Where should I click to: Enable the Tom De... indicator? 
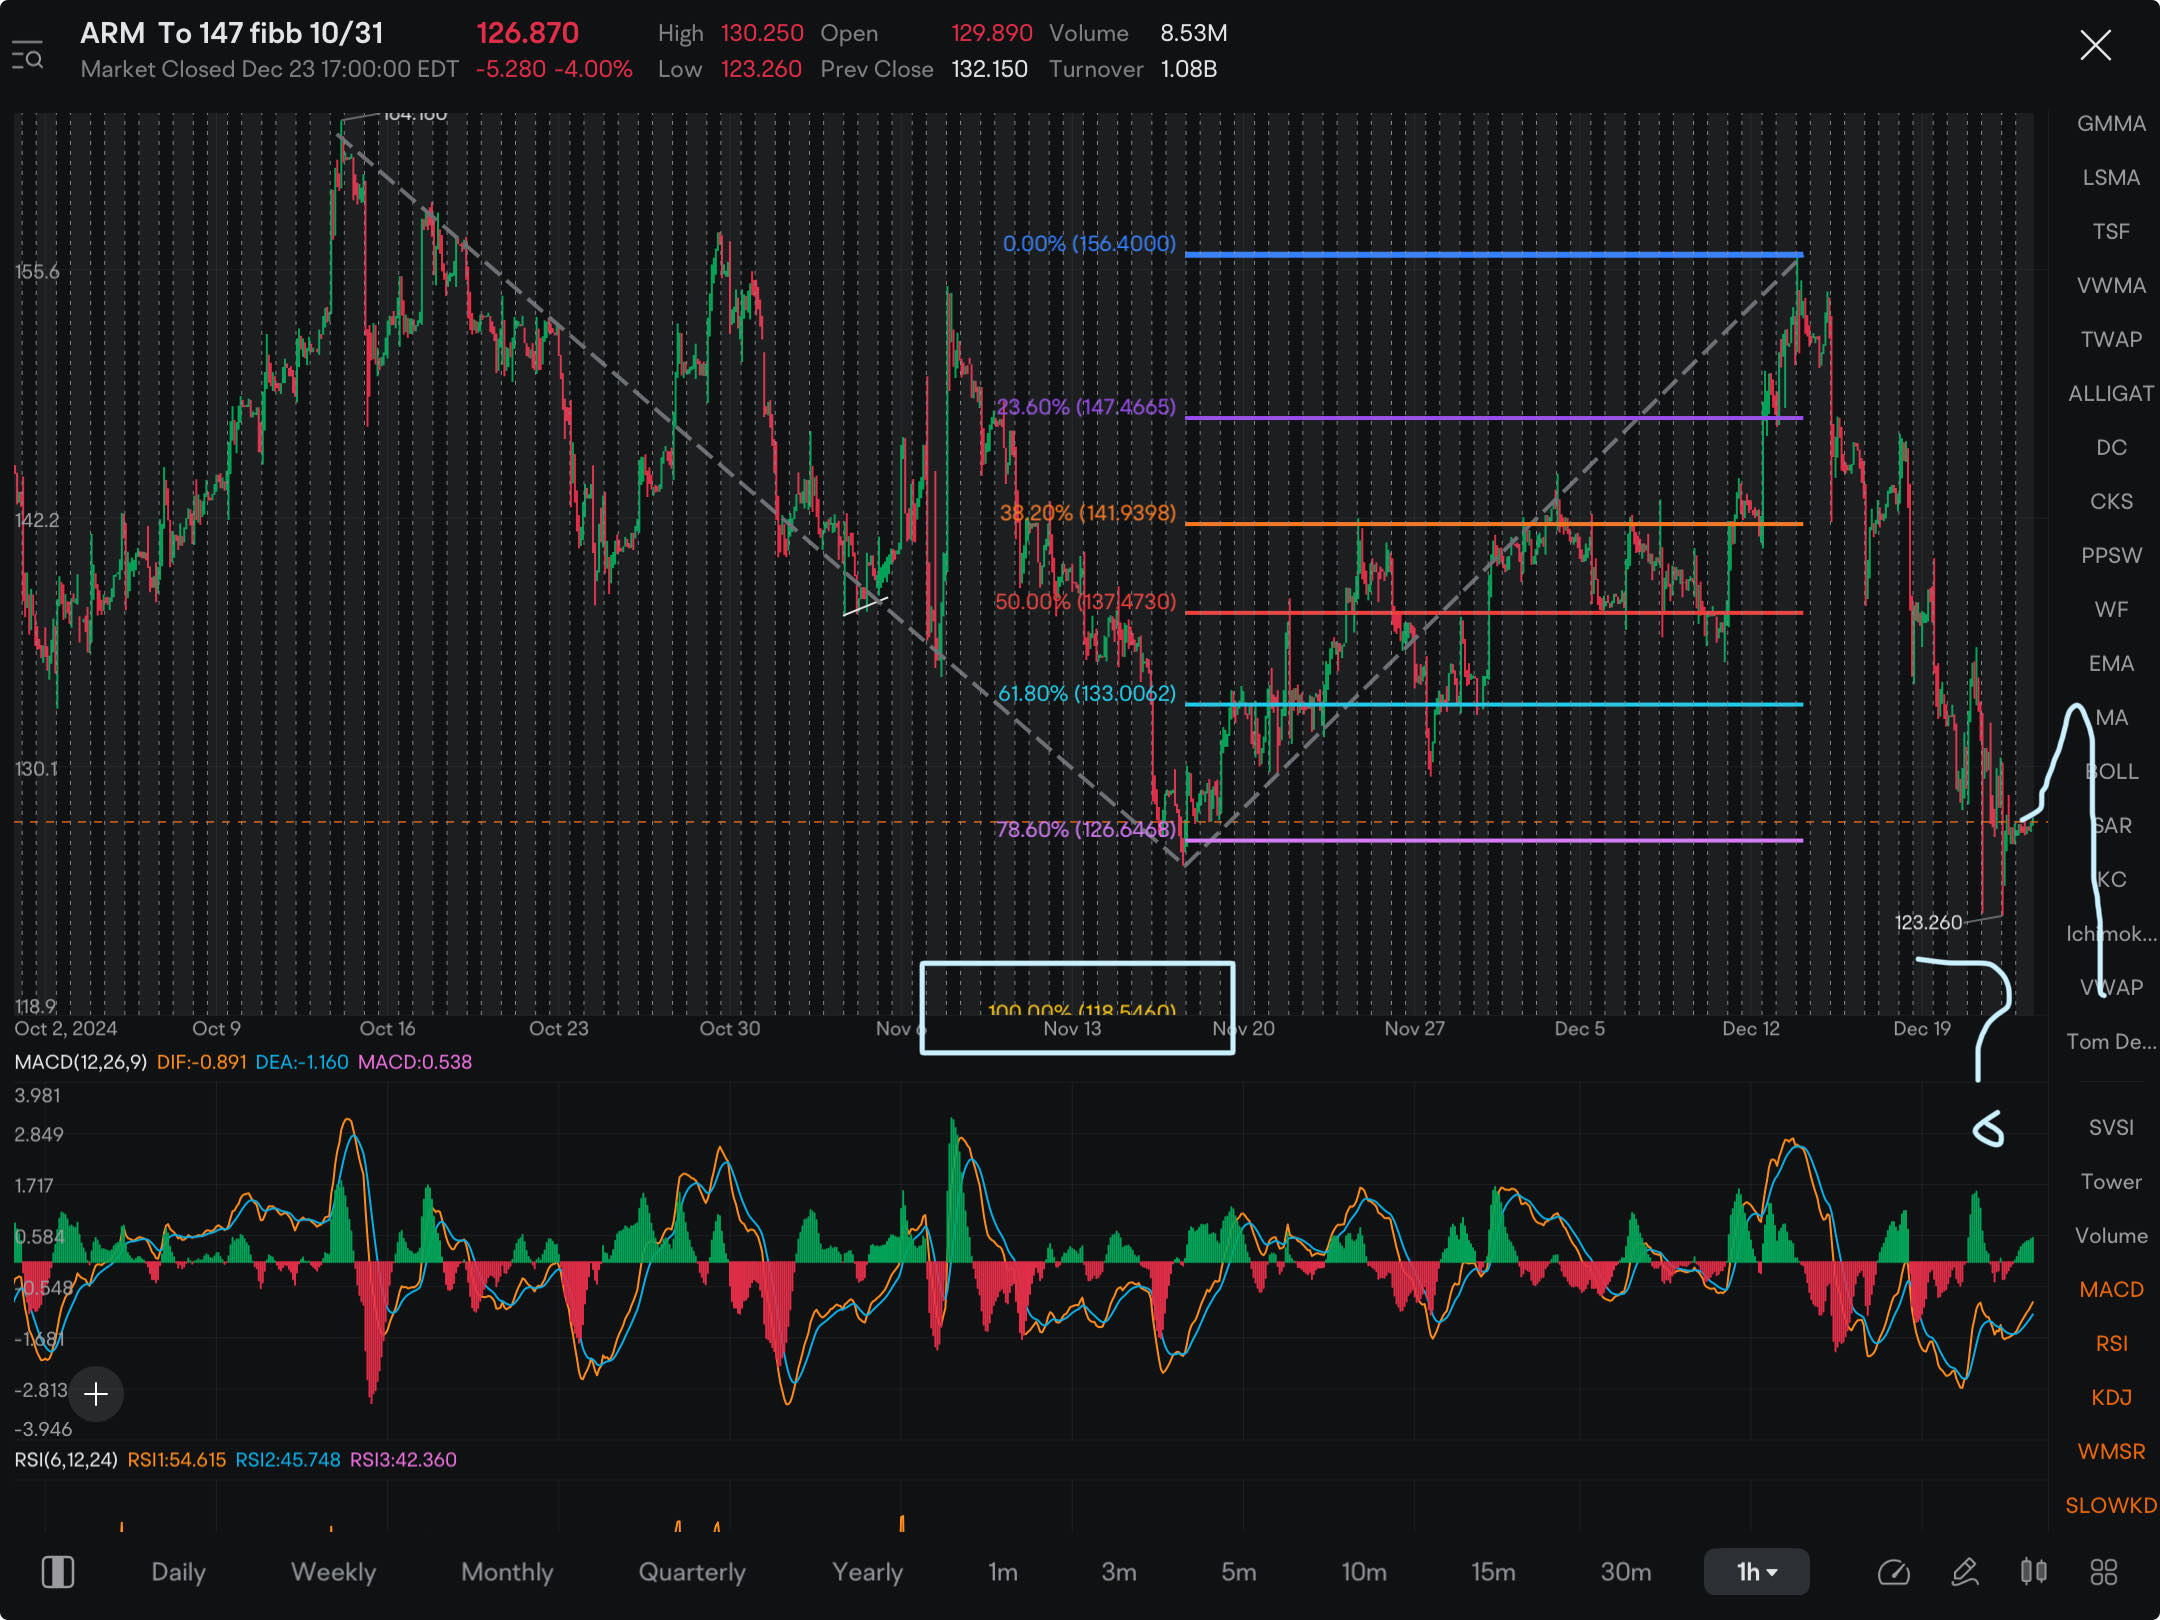point(2111,1041)
